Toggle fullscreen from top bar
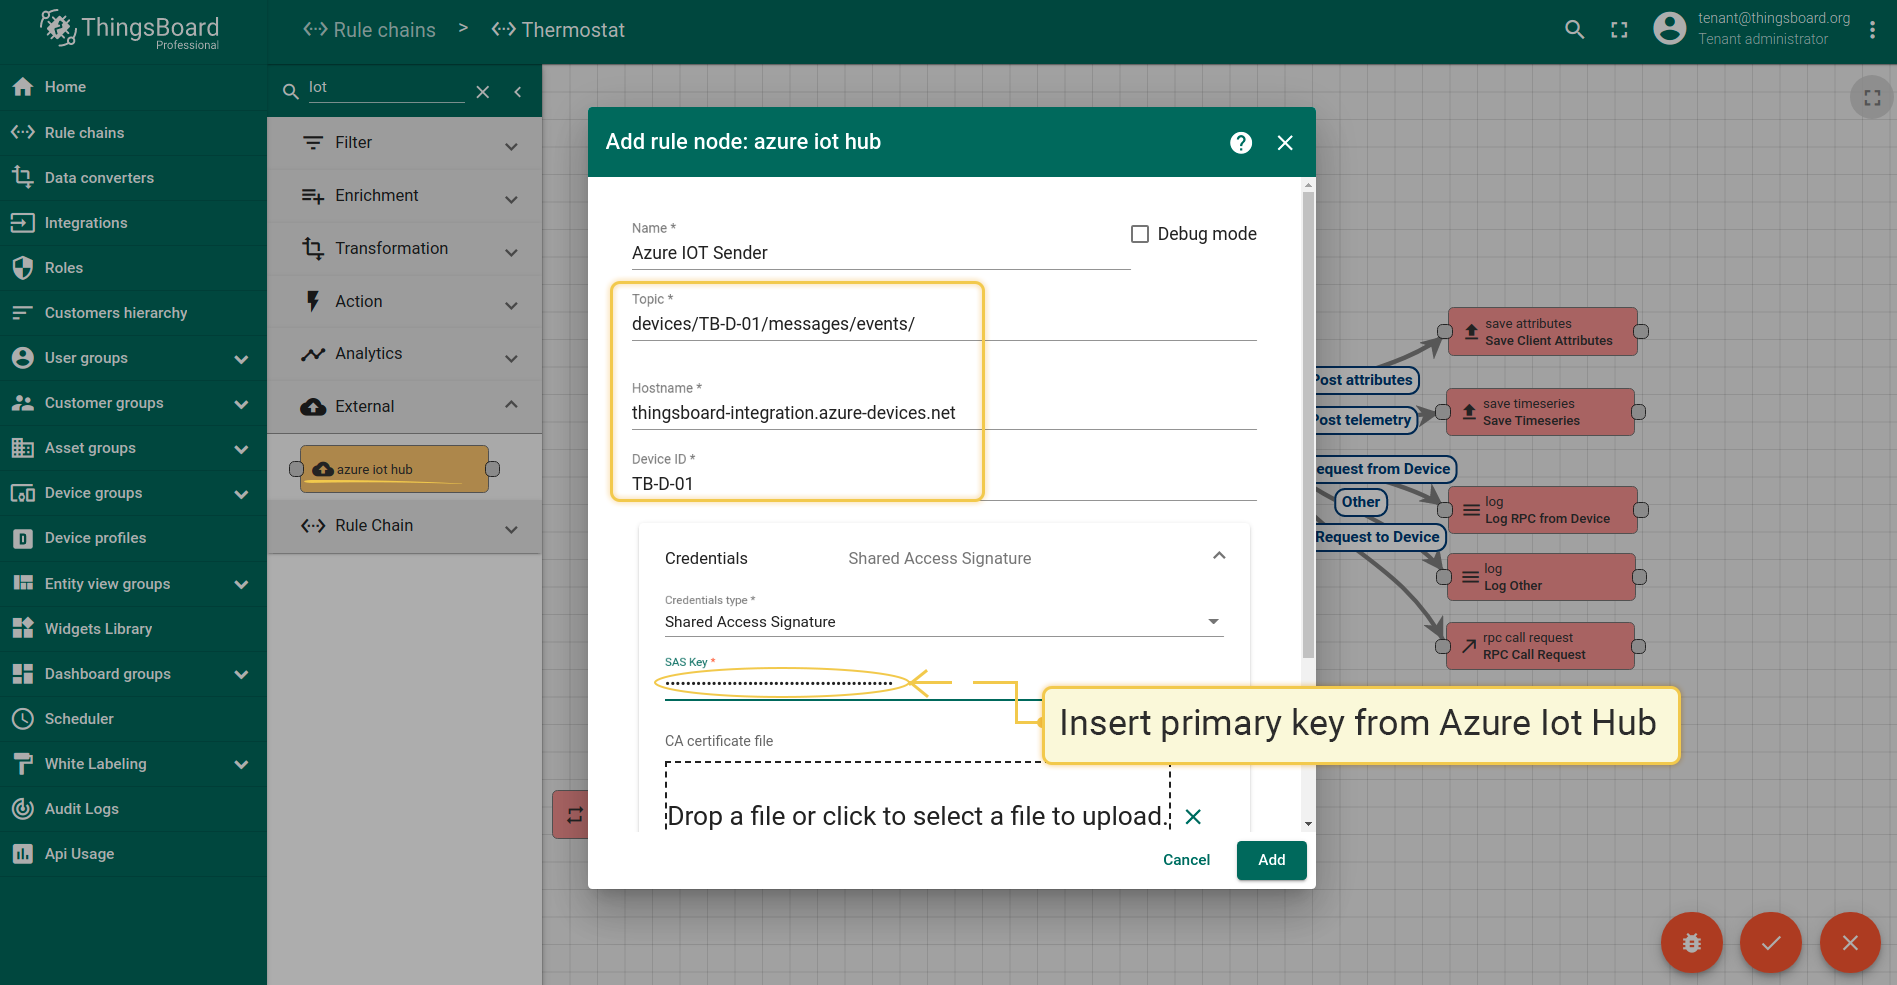The image size is (1897, 985). (1619, 30)
